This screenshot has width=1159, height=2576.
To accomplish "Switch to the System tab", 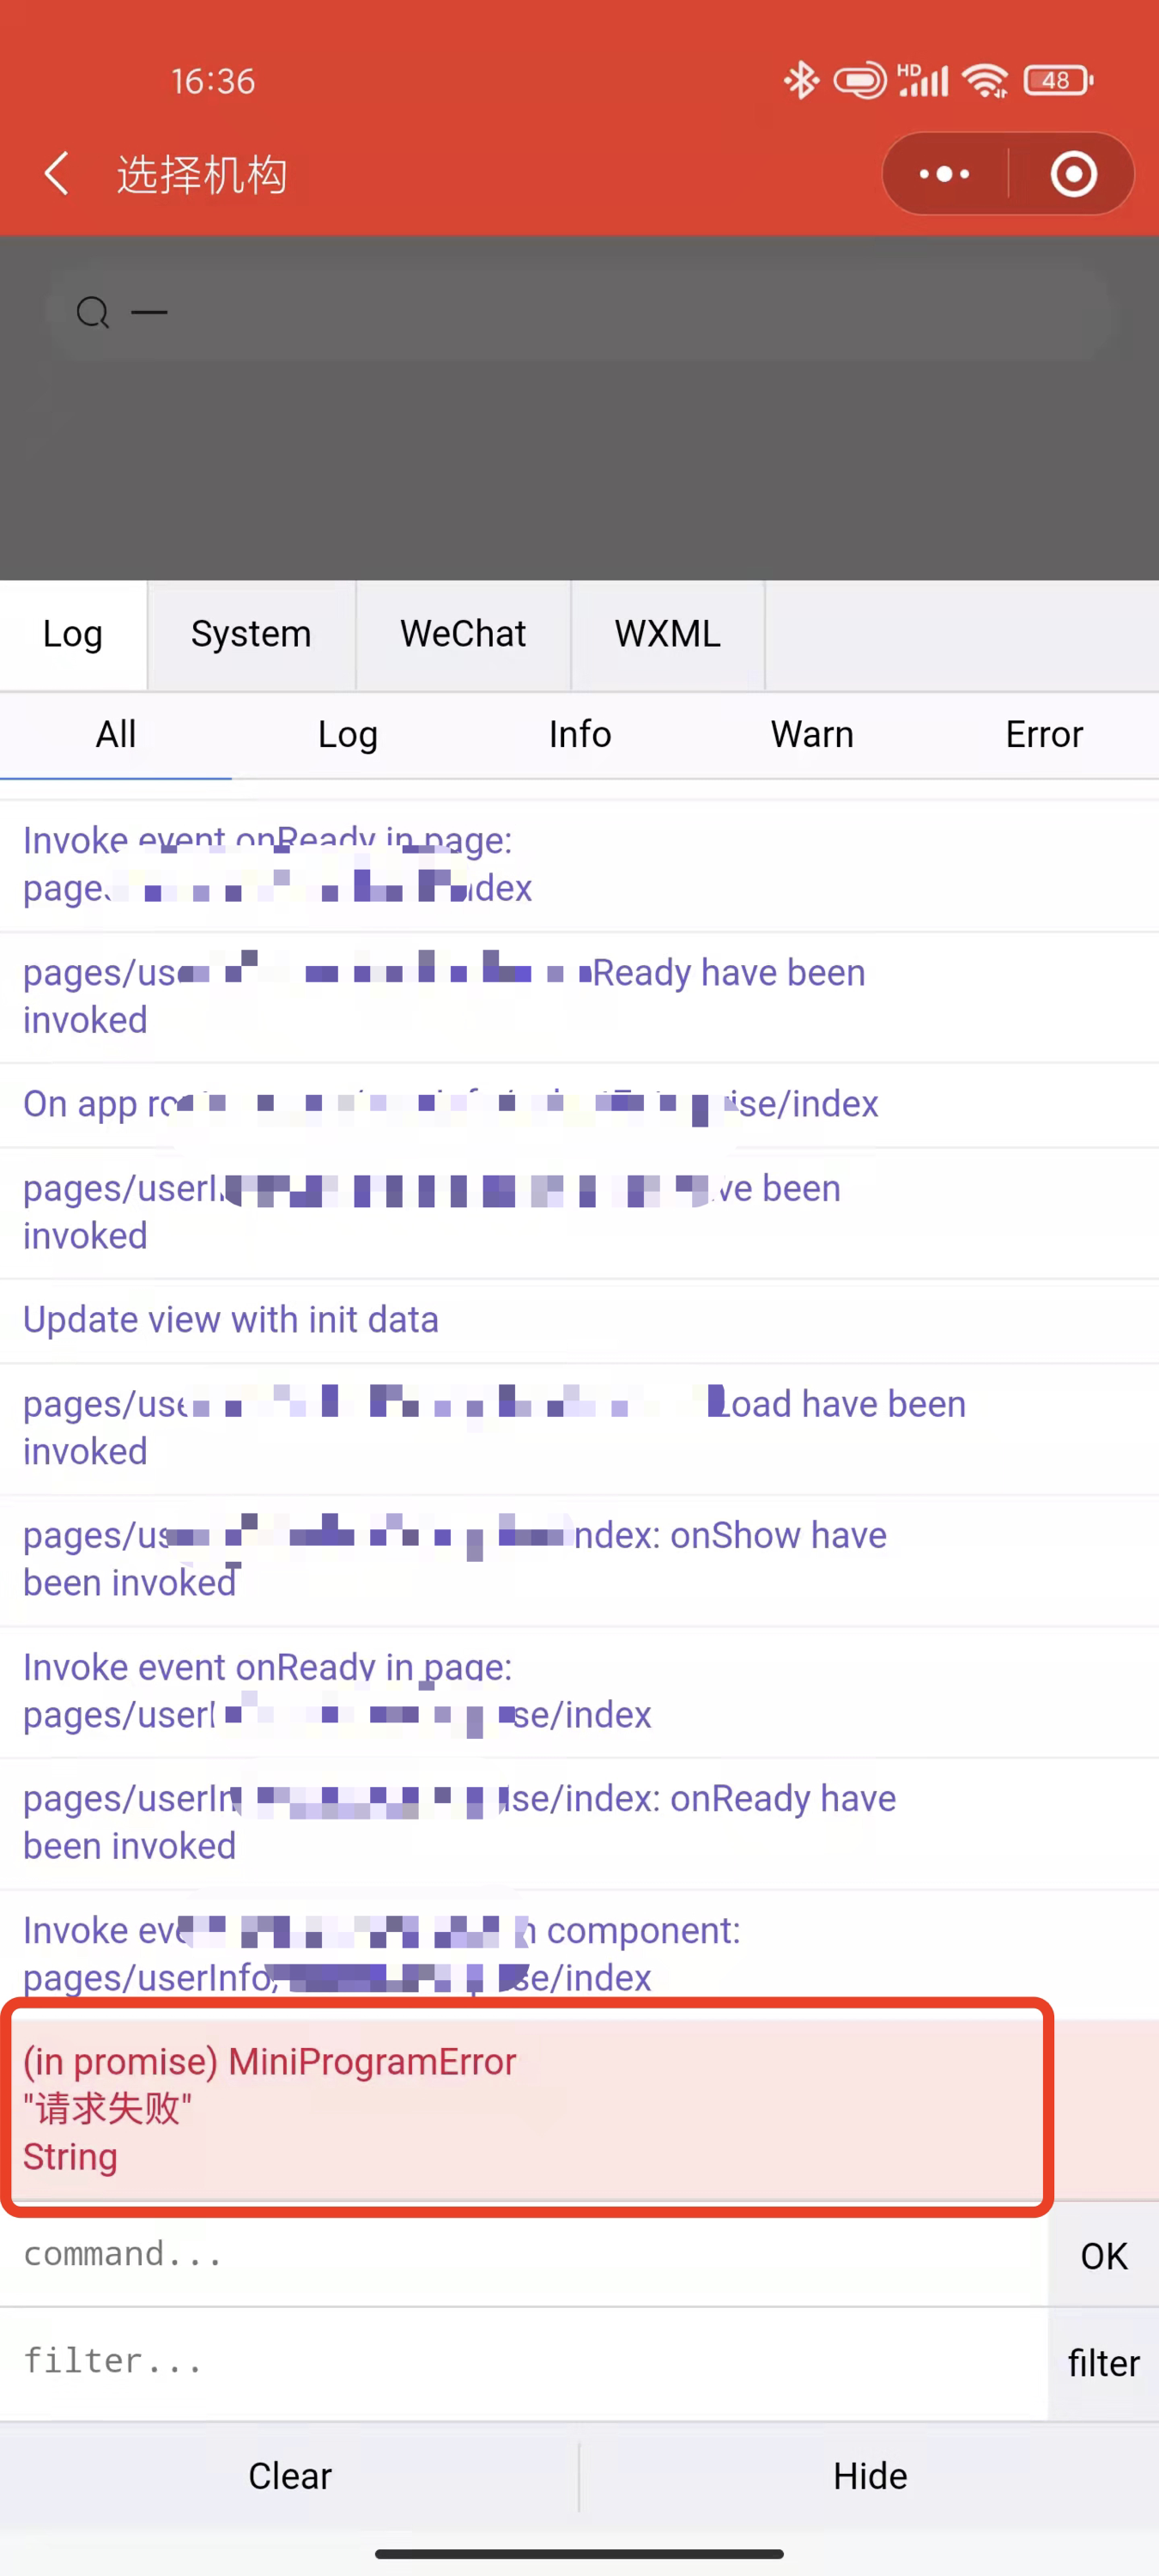I will (252, 634).
